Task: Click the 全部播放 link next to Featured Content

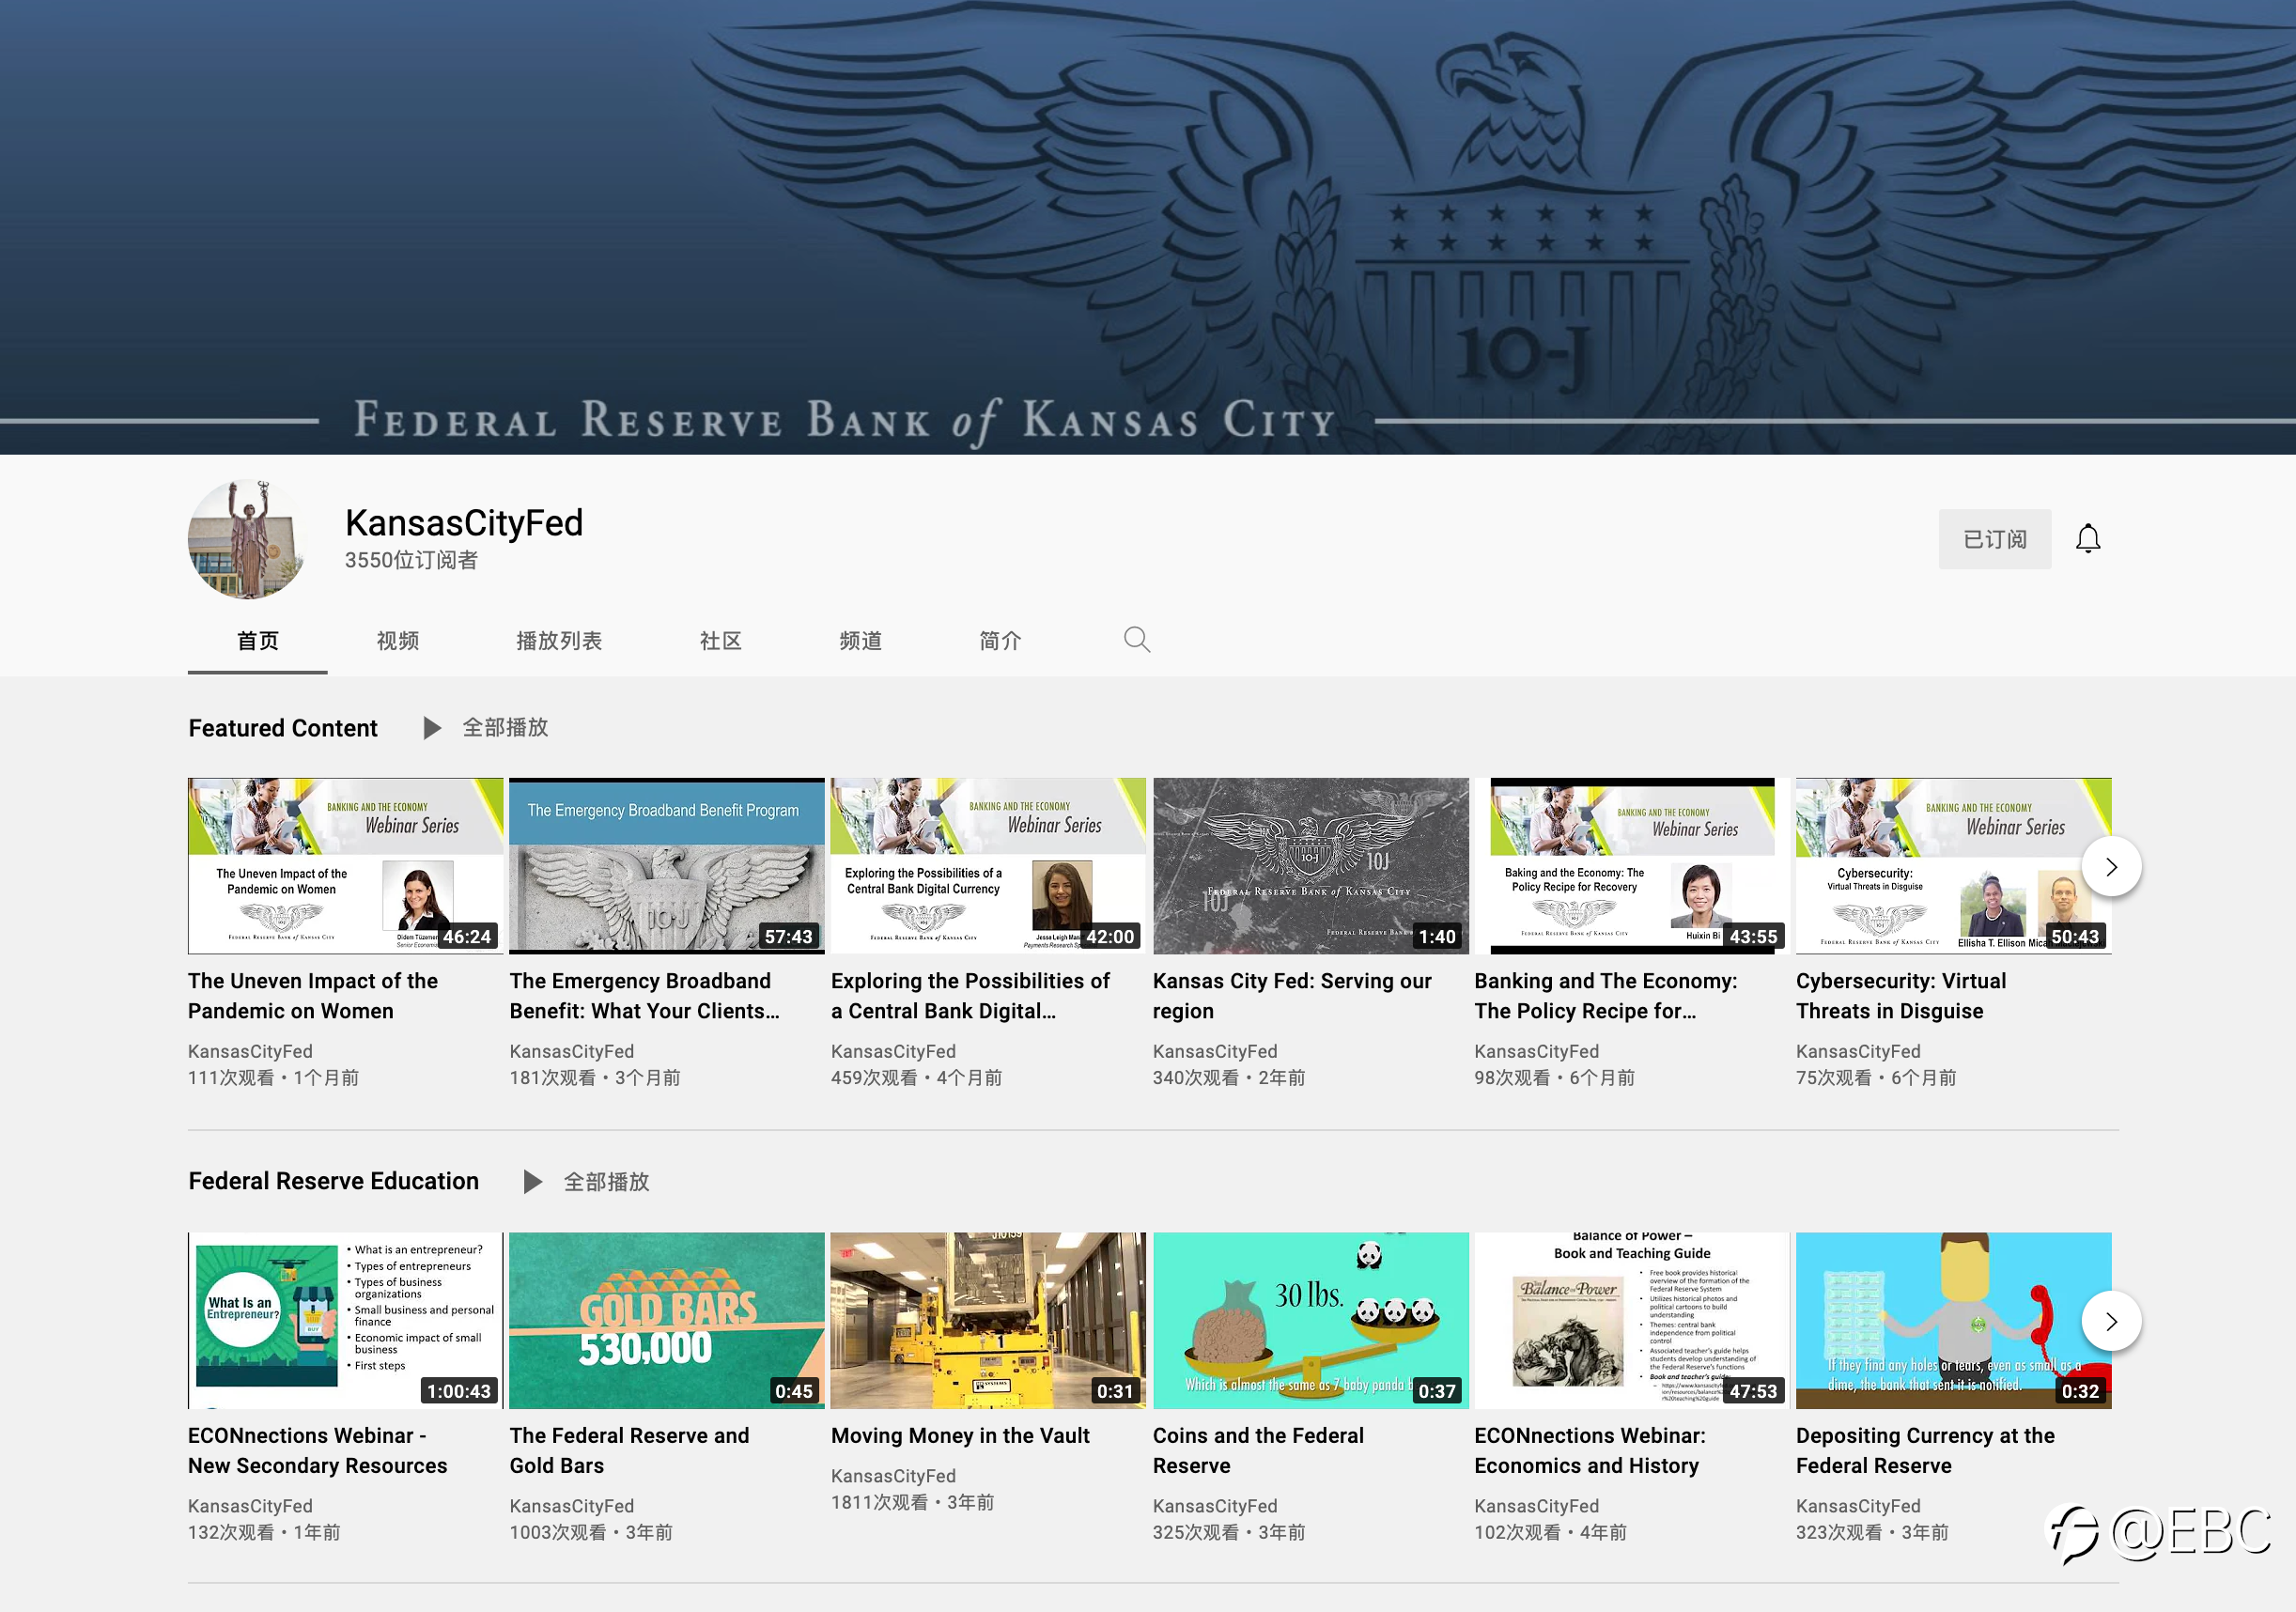Action: point(505,728)
